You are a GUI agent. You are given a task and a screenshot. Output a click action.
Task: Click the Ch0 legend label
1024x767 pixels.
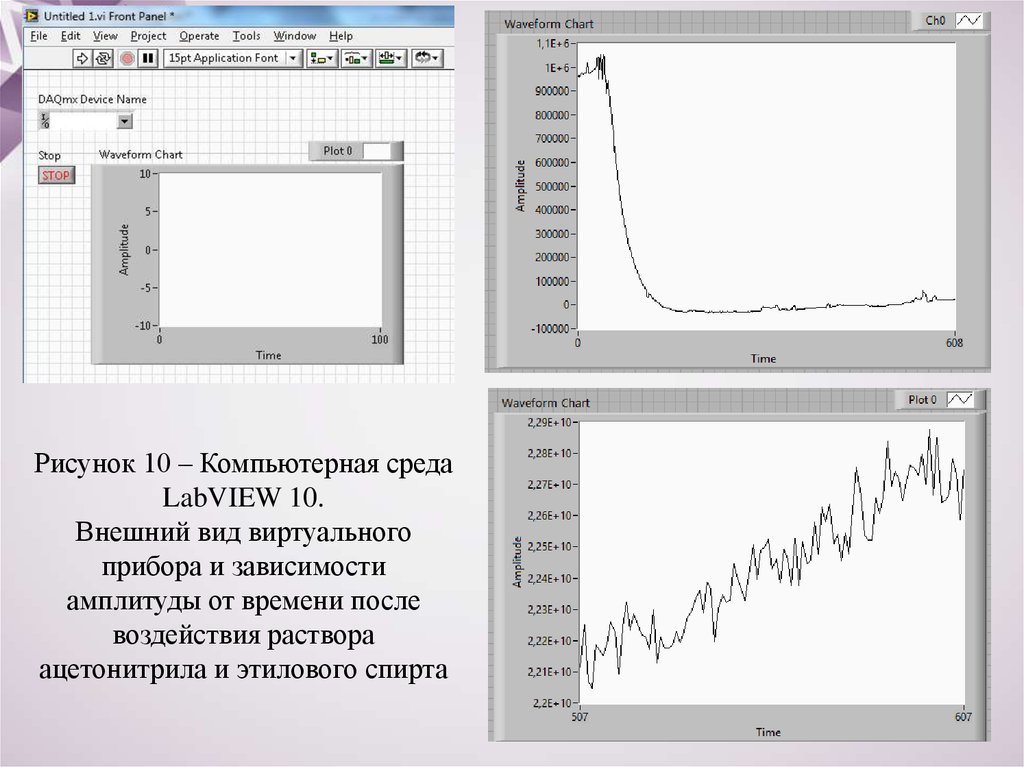[935, 20]
